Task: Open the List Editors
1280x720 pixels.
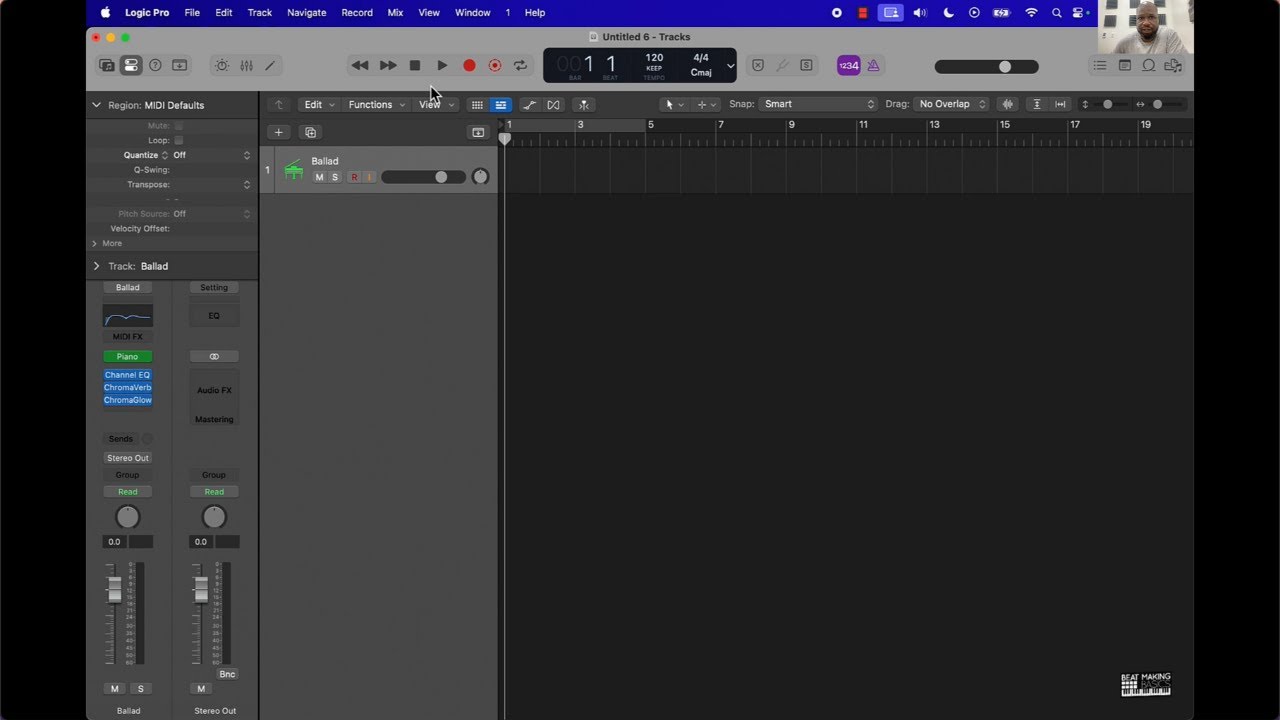Action: coord(1100,66)
